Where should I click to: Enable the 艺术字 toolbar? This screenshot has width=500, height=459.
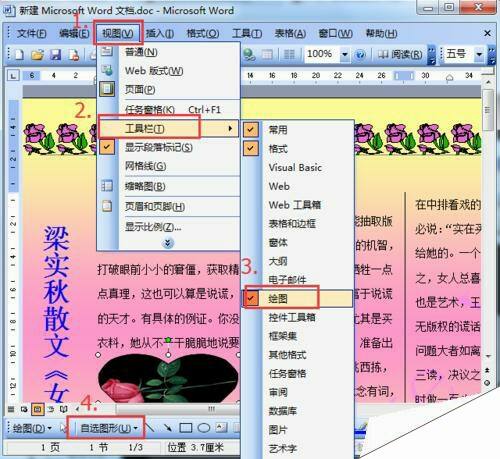(283, 448)
